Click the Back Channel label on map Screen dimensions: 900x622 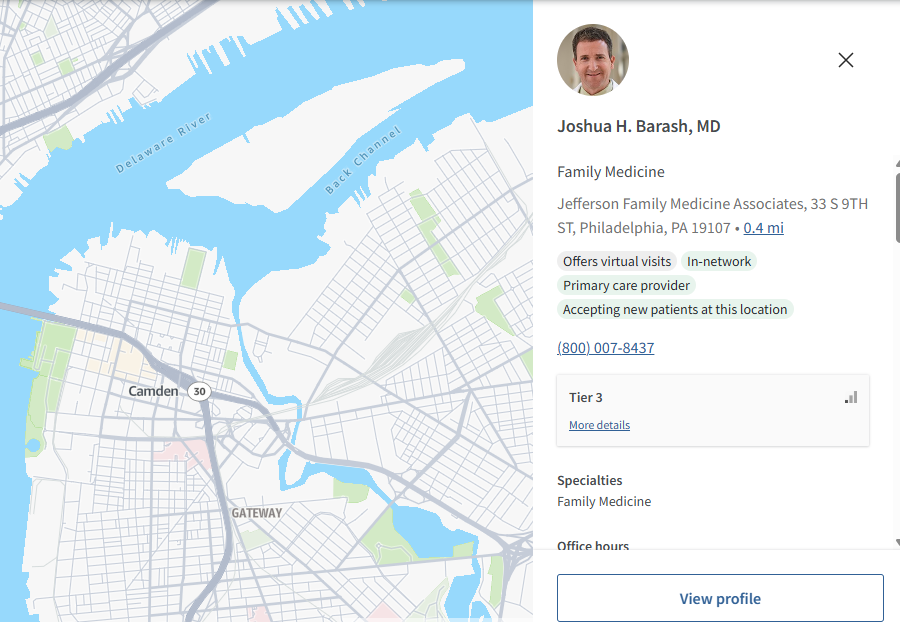363,160
